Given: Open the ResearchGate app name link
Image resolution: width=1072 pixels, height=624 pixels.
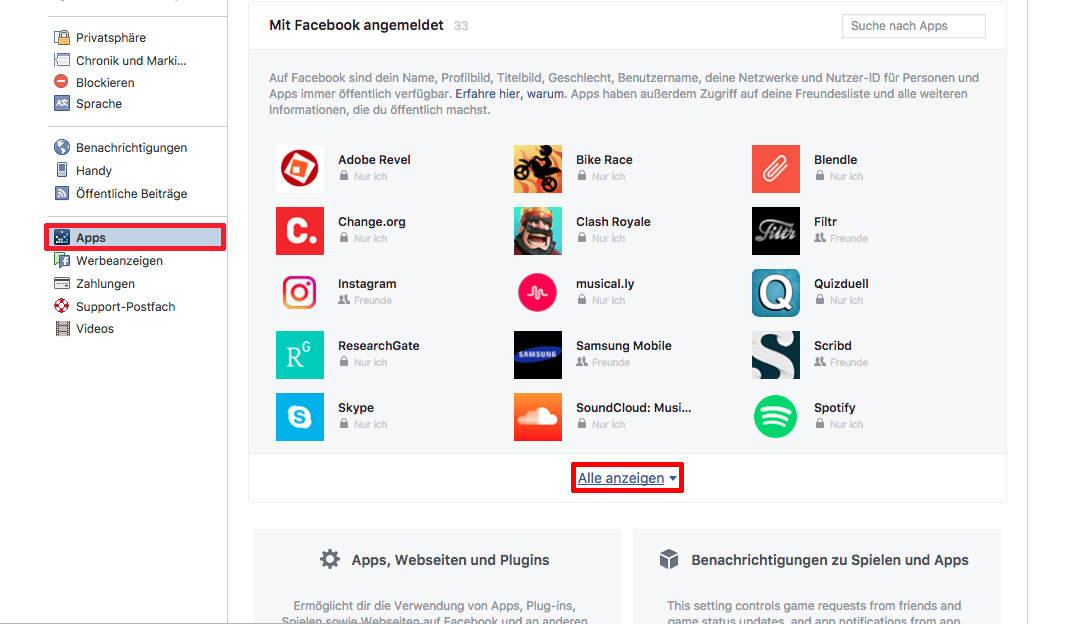Looking at the screenshot, I should pyautogui.click(x=379, y=345).
